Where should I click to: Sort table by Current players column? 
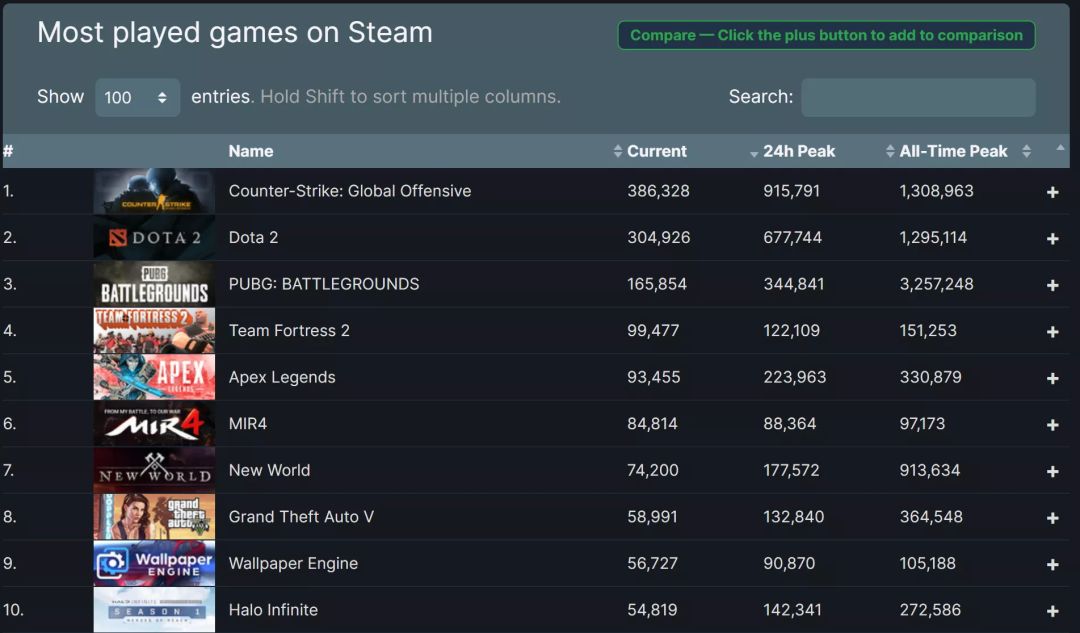click(656, 151)
